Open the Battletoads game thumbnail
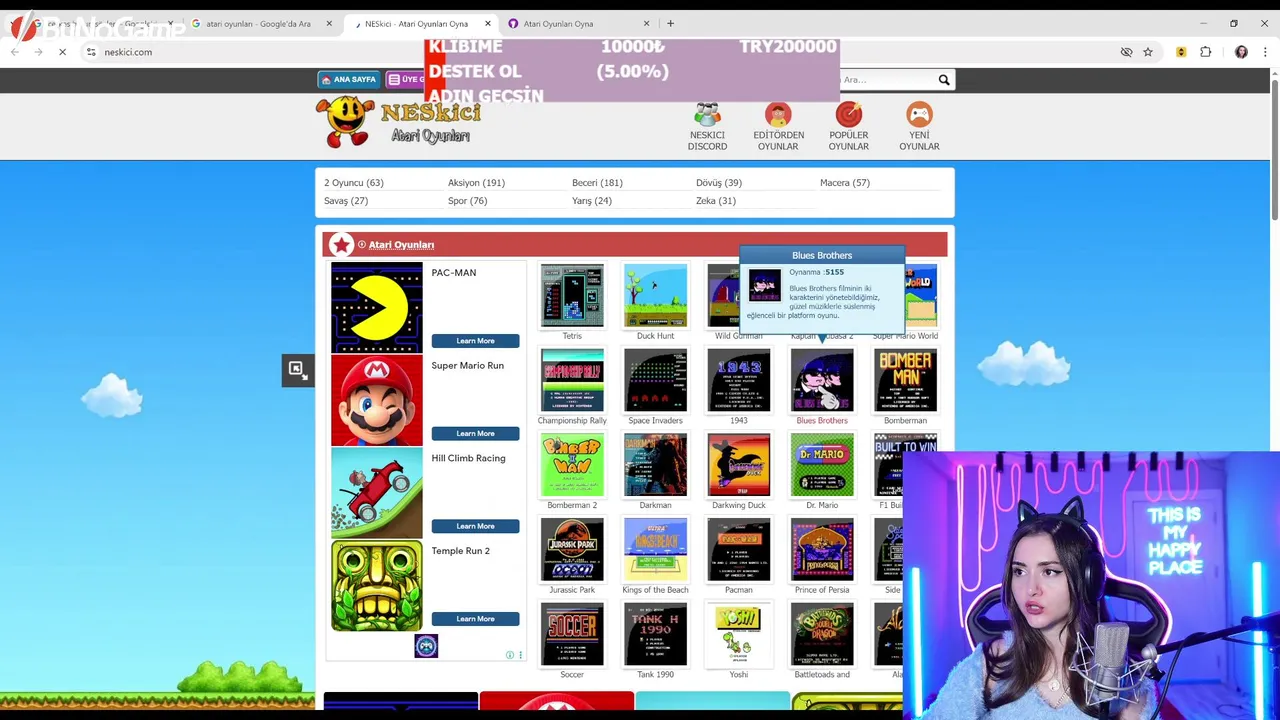1280x720 pixels. (822, 634)
